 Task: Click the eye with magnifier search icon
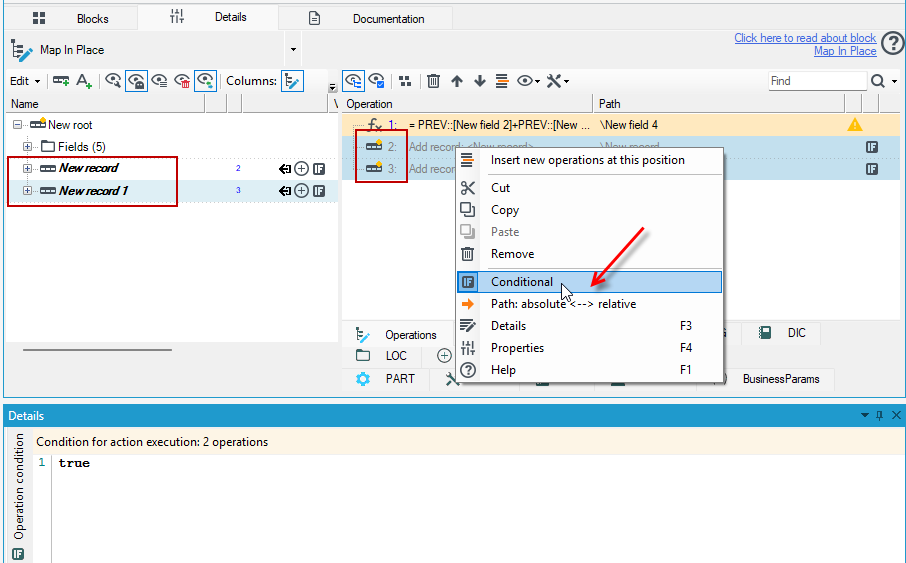tap(113, 81)
